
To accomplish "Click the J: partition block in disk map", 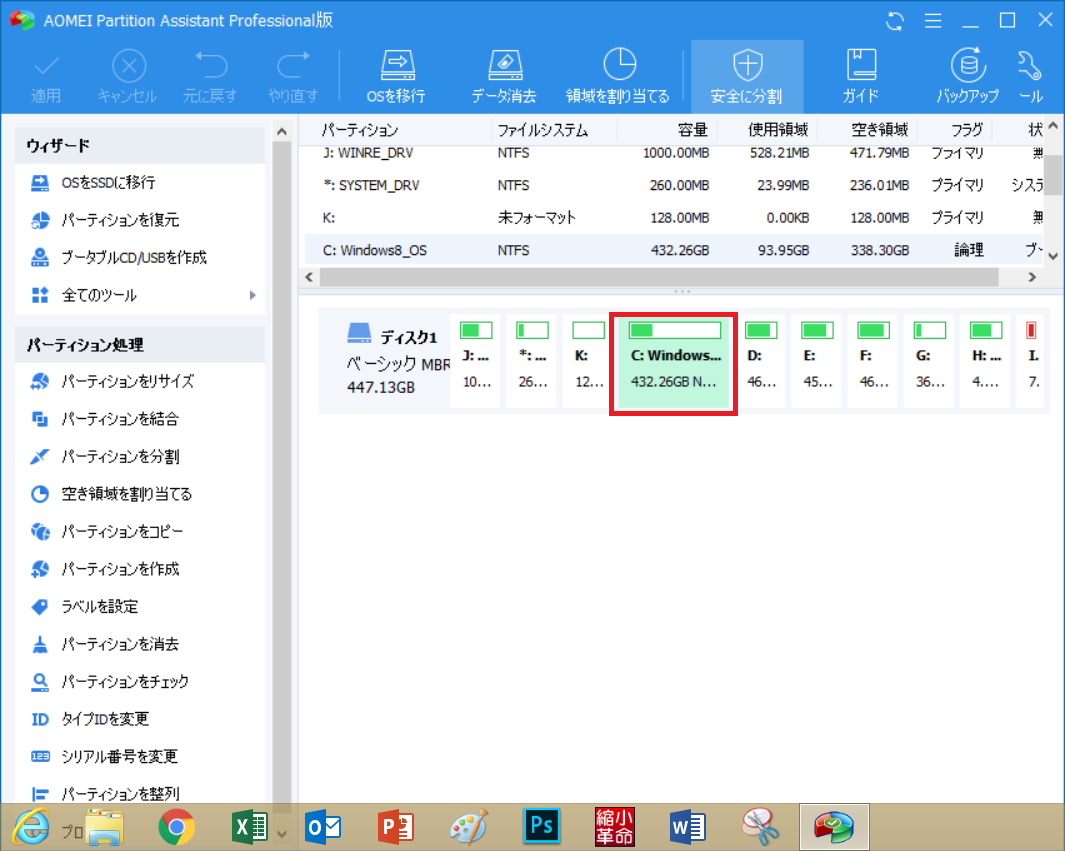I will [x=475, y=361].
